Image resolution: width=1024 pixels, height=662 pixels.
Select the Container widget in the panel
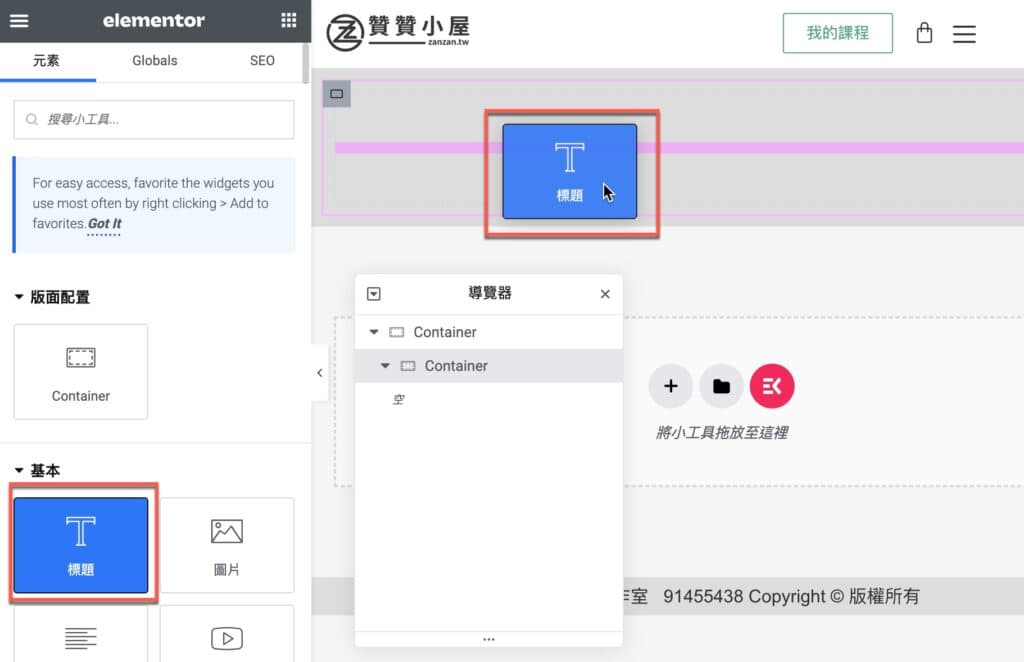81,371
